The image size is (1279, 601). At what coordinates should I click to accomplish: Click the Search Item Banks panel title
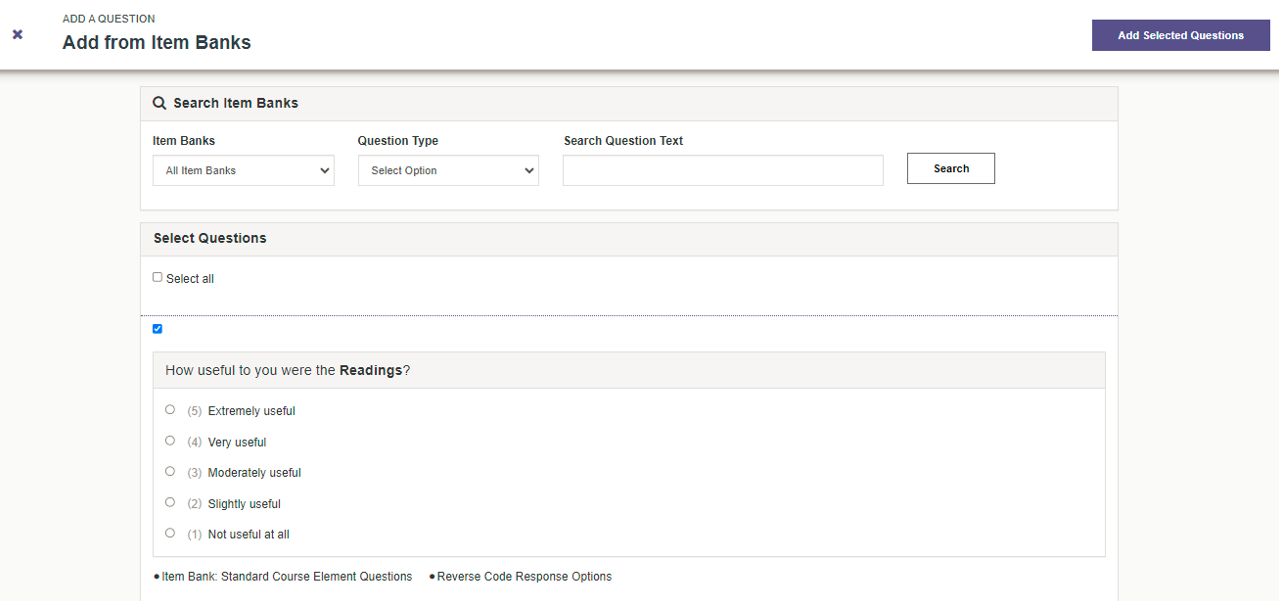[236, 103]
